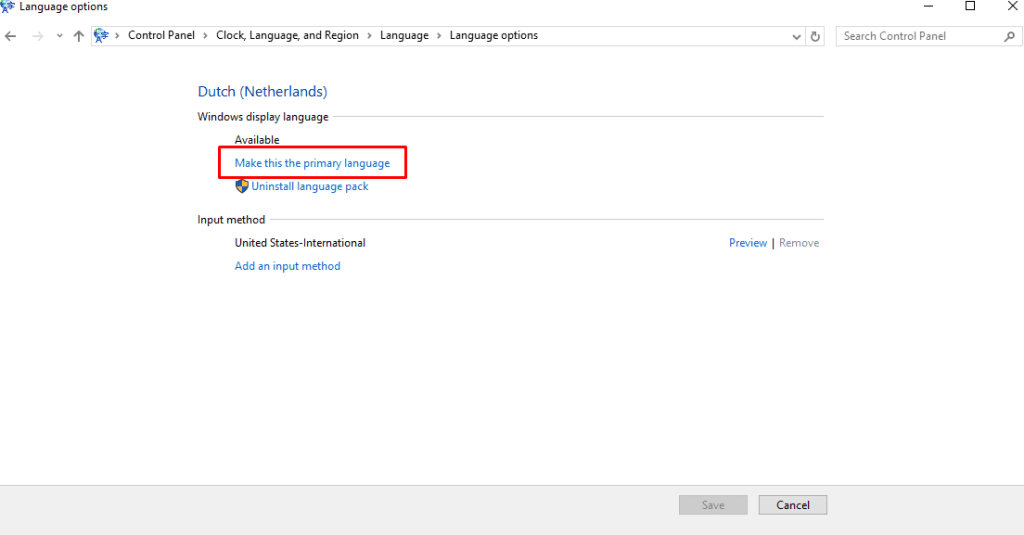Click the shield icon beside Uninstall language pack
This screenshot has height=535, width=1024.
tap(242, 186)
